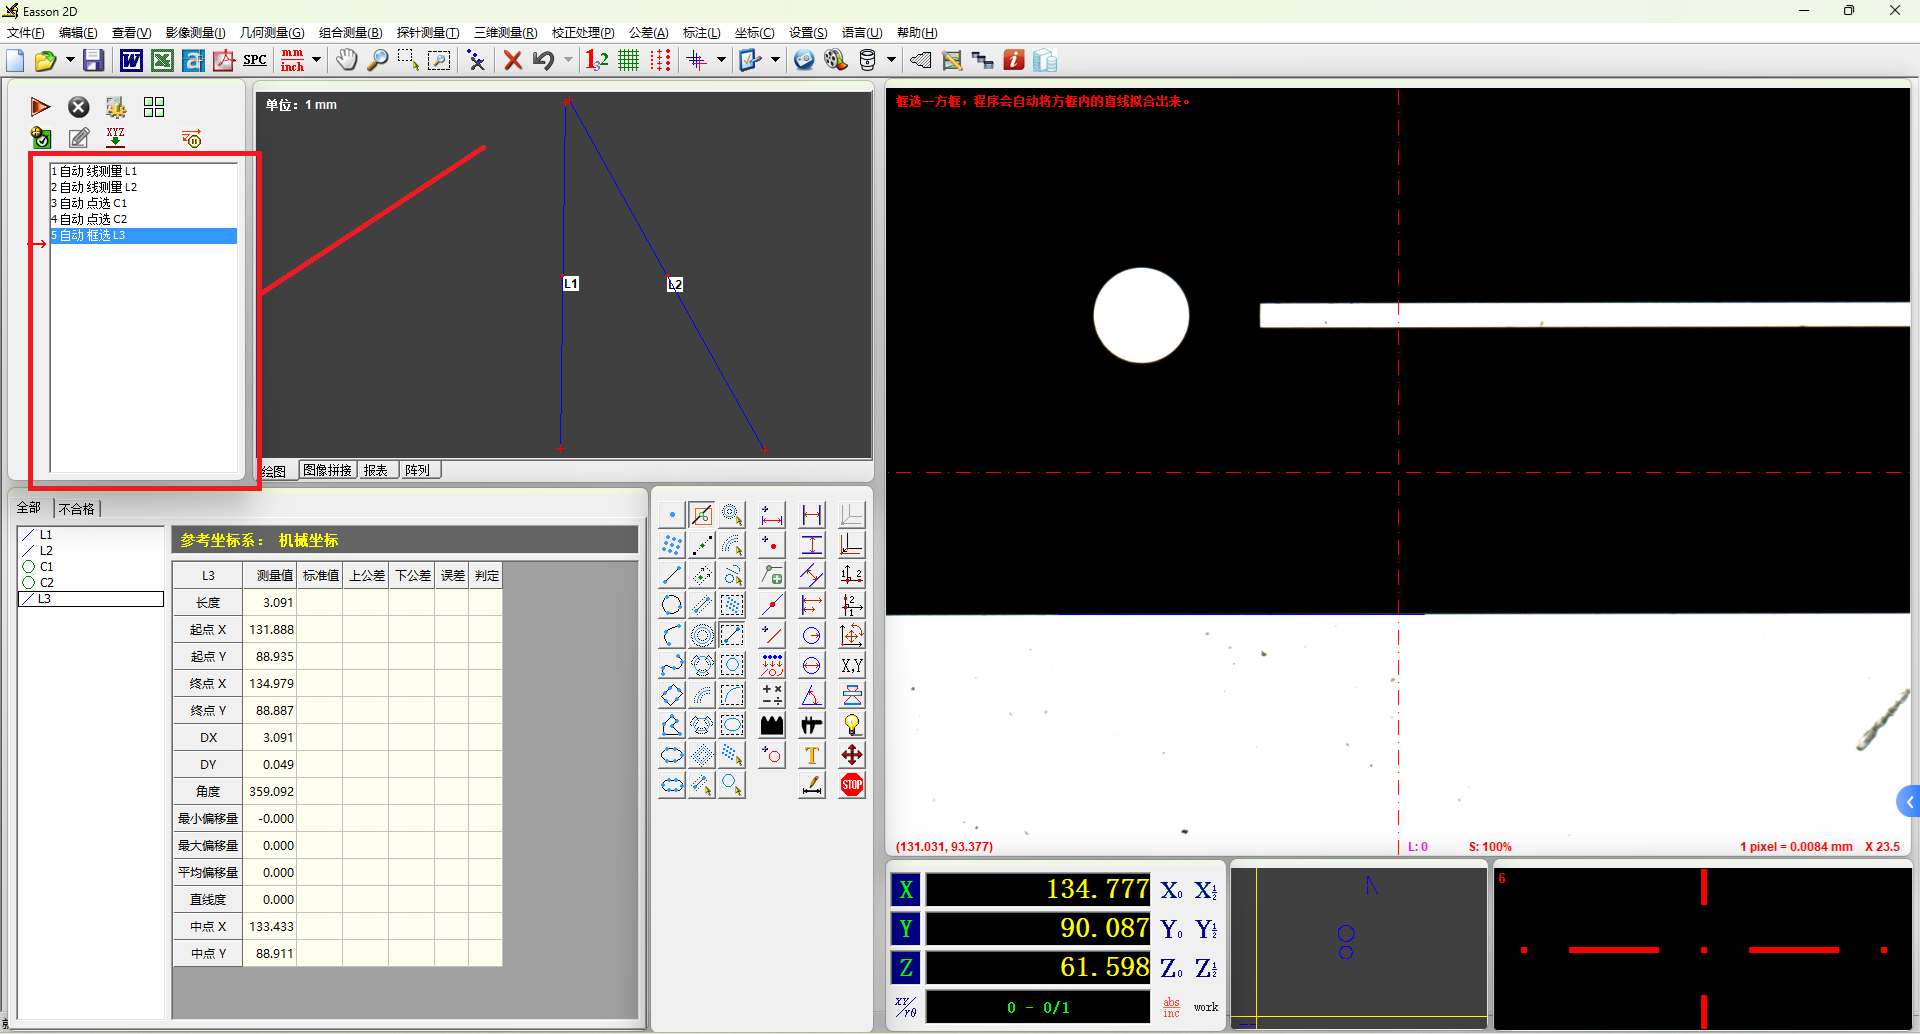Switch to the 不合格 tab
1920x1034 pixels.
coord(76,508)
